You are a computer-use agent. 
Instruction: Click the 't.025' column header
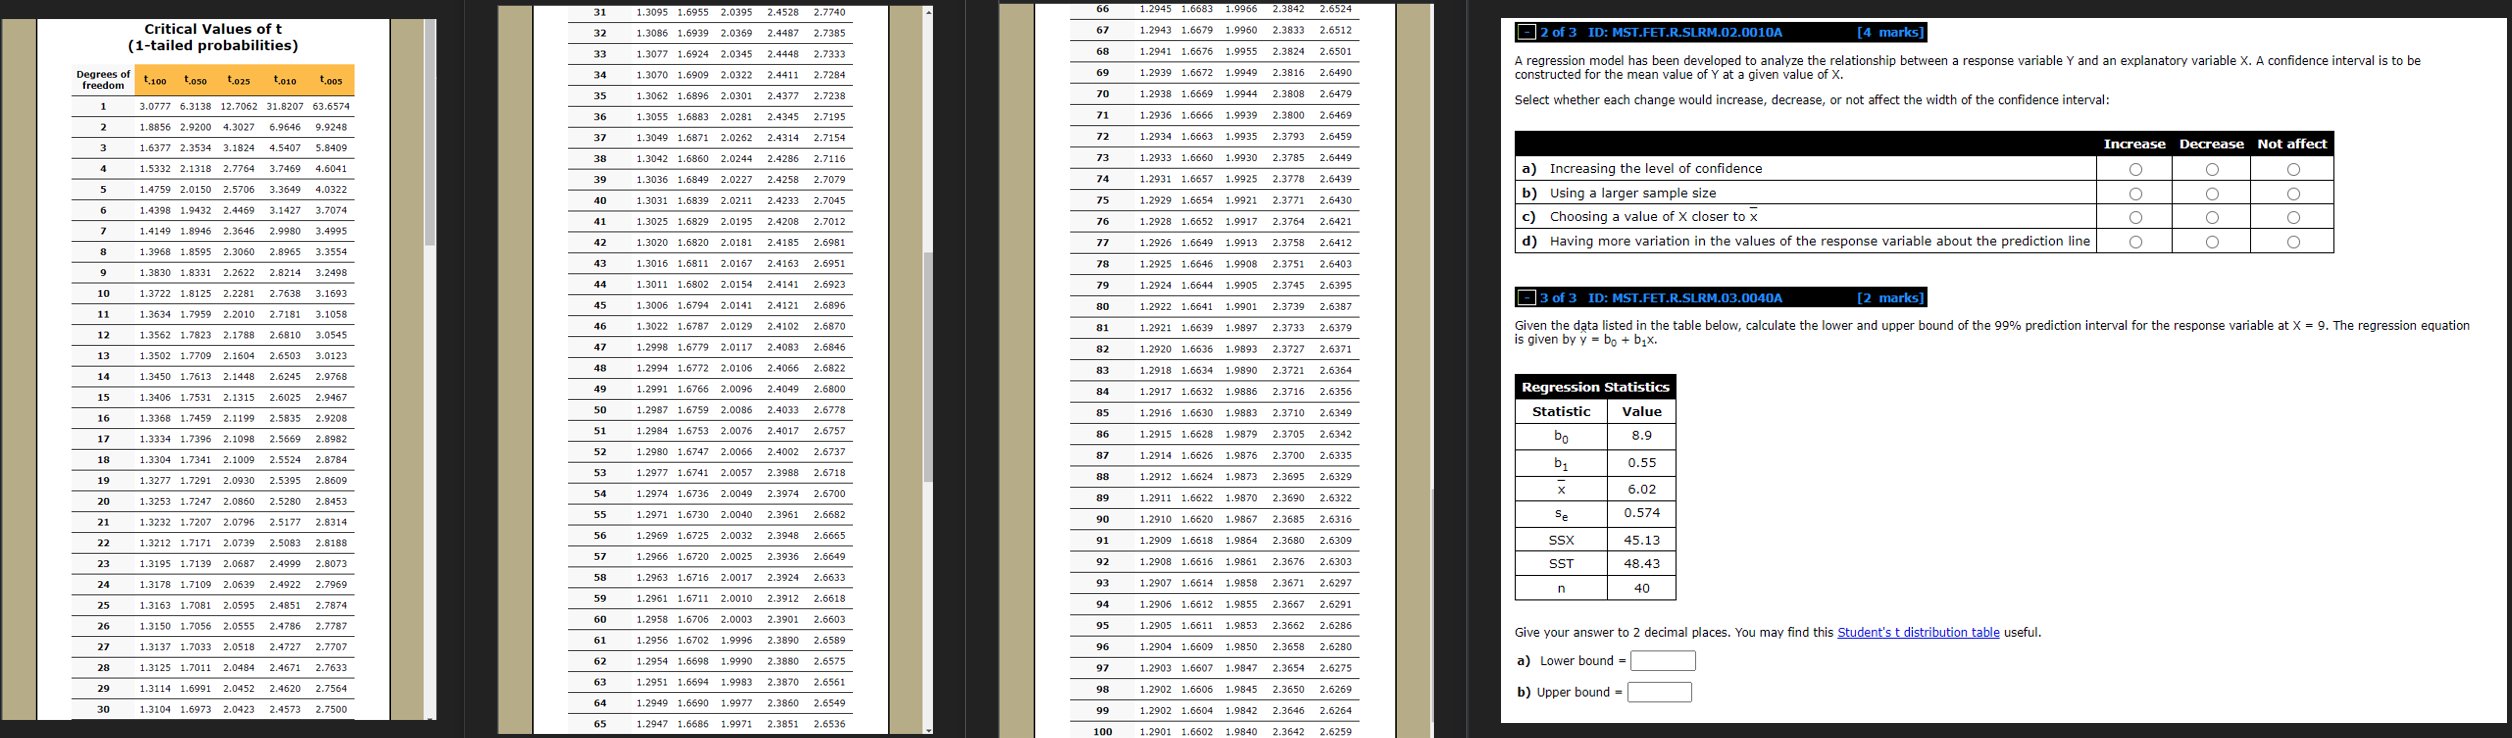click(x=238, y=80)
